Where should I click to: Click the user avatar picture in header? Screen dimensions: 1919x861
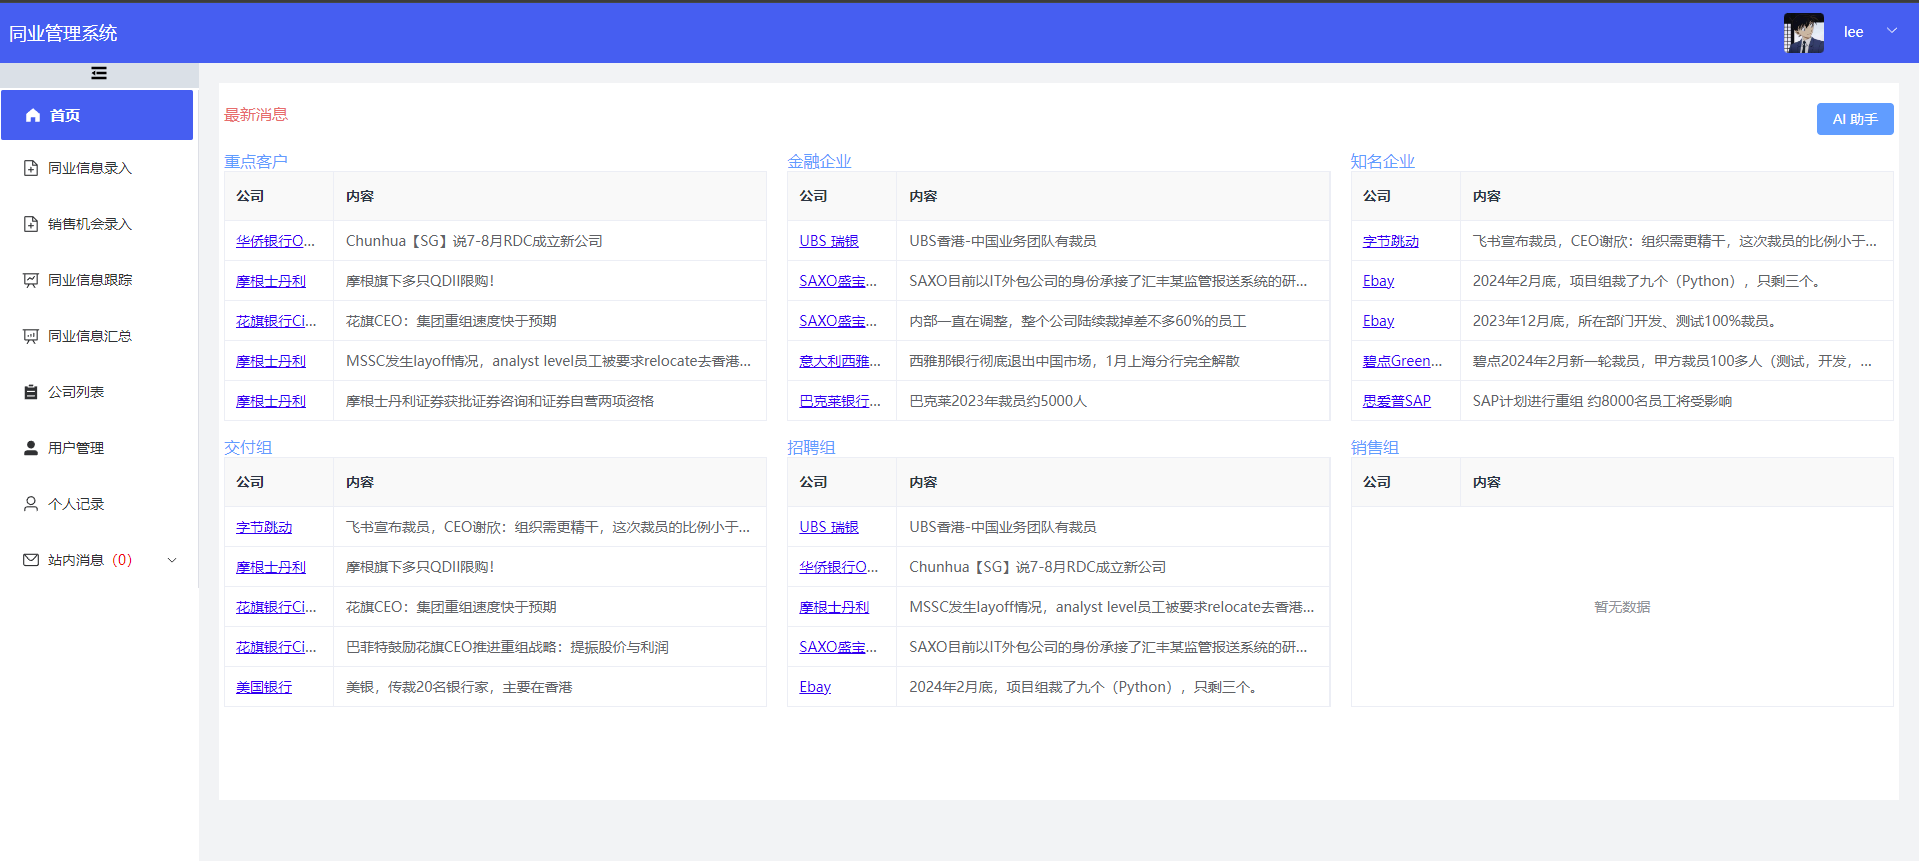click(x=1804, y=33)
